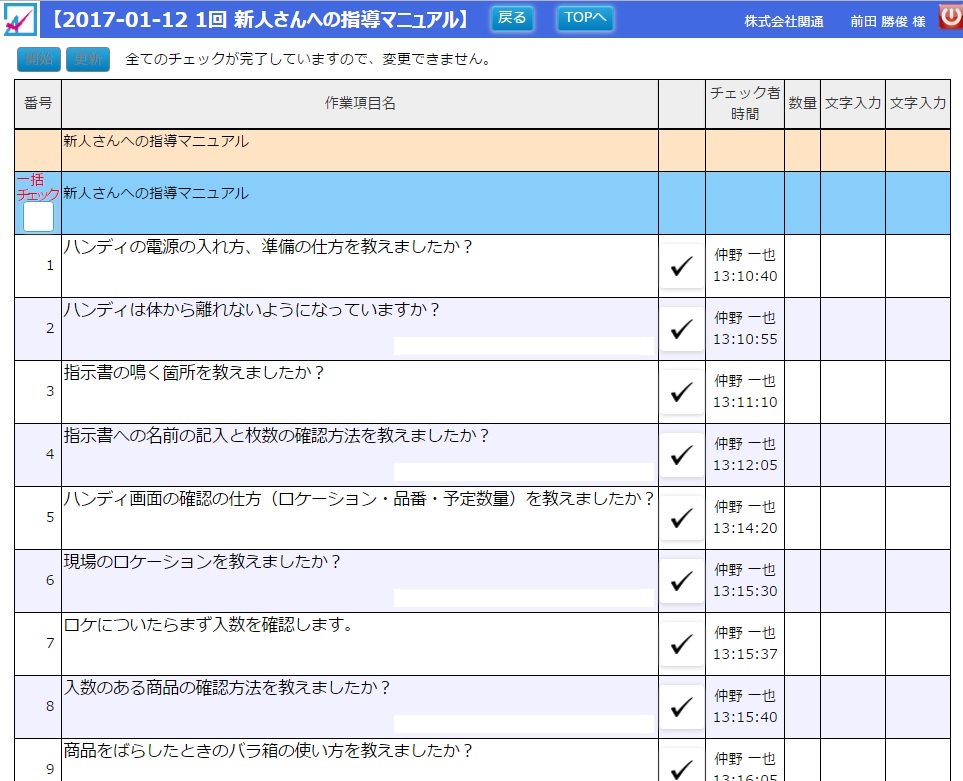Toggle the checkmark for item 6 現場のロケーション
Viewport: 963px width, 781px height.
point(681,581)
